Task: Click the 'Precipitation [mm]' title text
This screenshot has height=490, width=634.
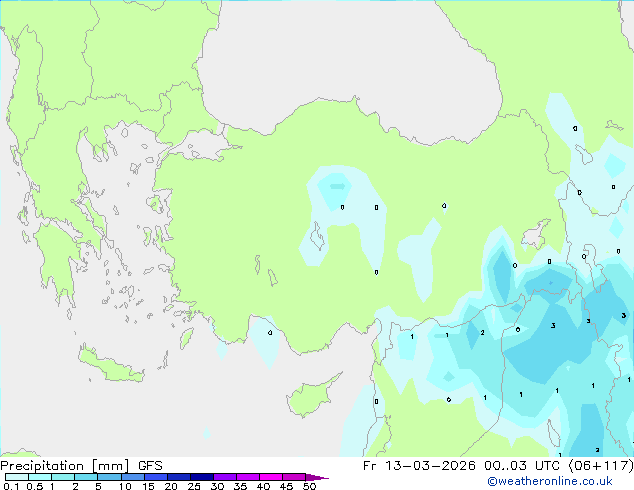Action: tap(65, 466)
